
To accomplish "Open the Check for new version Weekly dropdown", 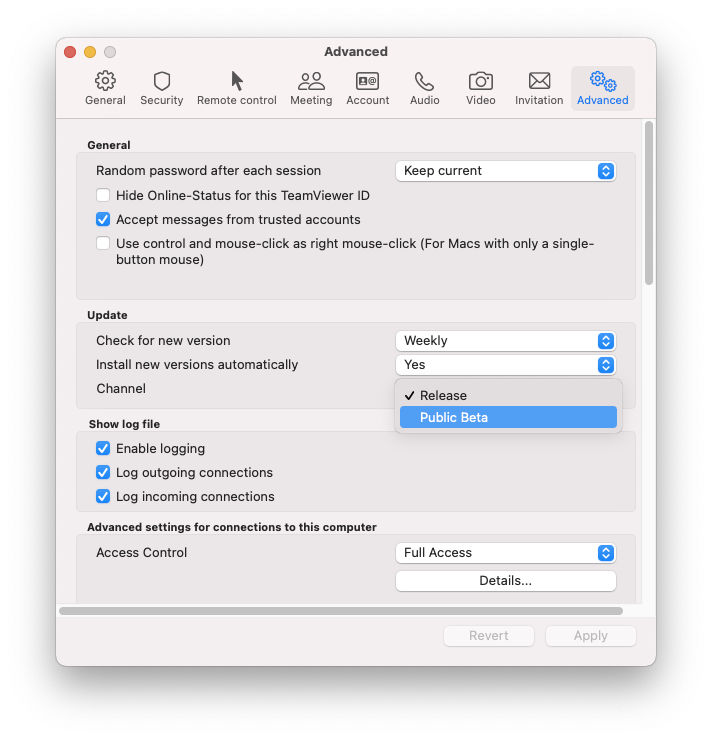I will [x=506, y=341].
